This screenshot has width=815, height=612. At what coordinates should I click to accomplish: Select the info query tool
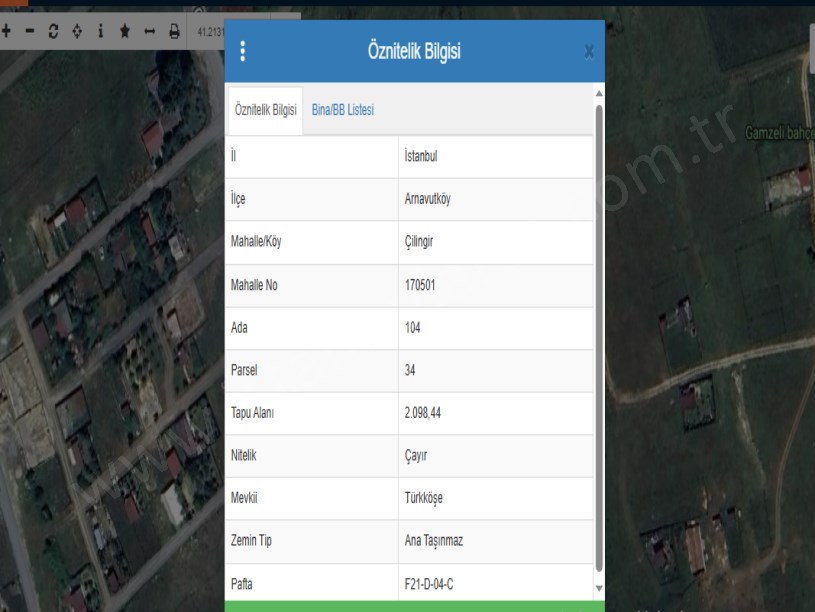tap(100, 31)
